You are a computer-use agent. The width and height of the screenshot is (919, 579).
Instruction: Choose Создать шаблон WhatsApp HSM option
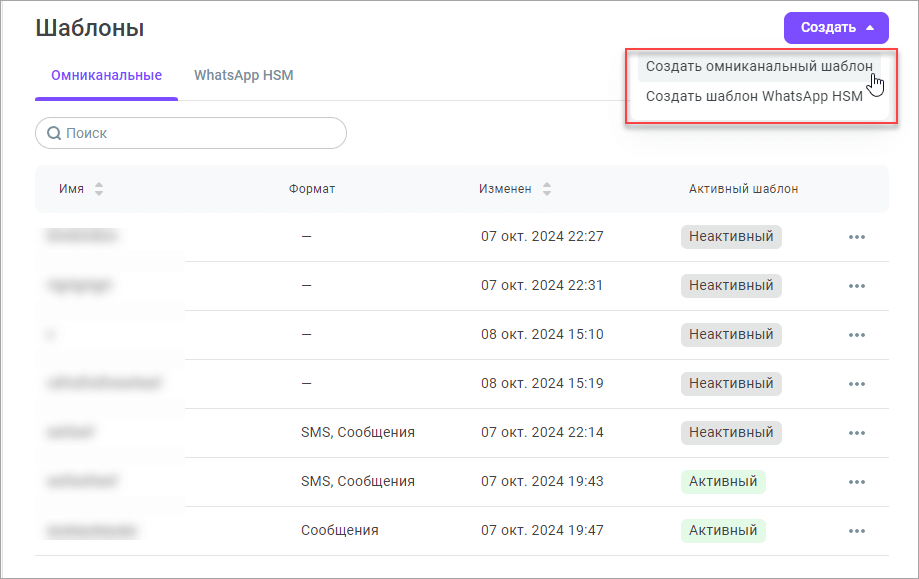754,96
